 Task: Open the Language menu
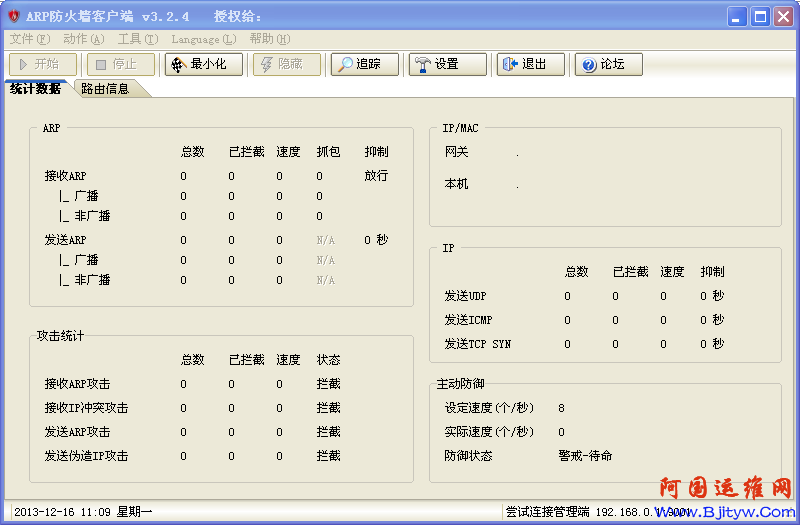pos(203,39)
